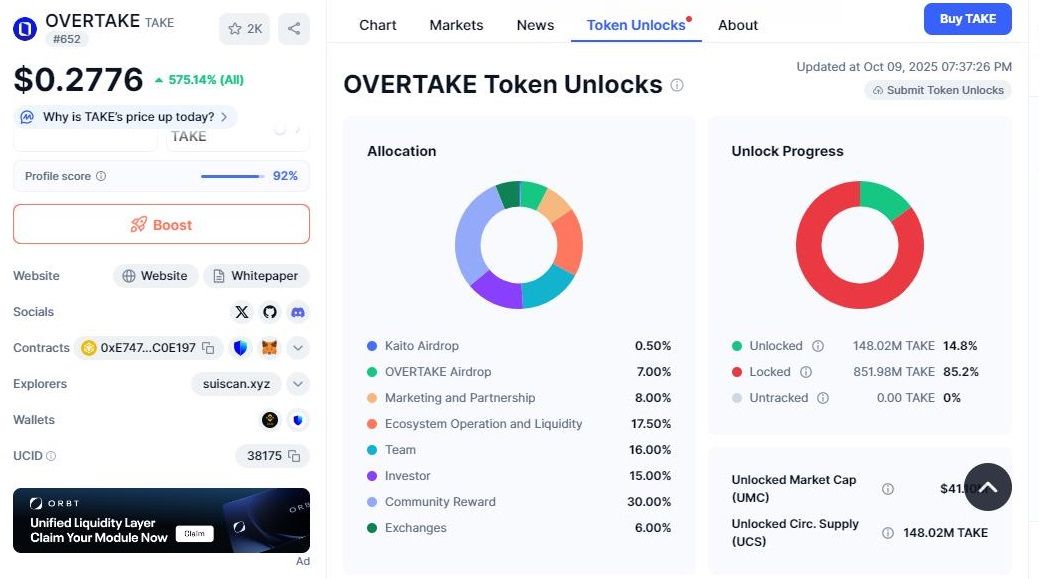Click the scroll-to-top arrow button
Image resolution: width=1039 pixels, height=579 pixels.
coord(987,487)
